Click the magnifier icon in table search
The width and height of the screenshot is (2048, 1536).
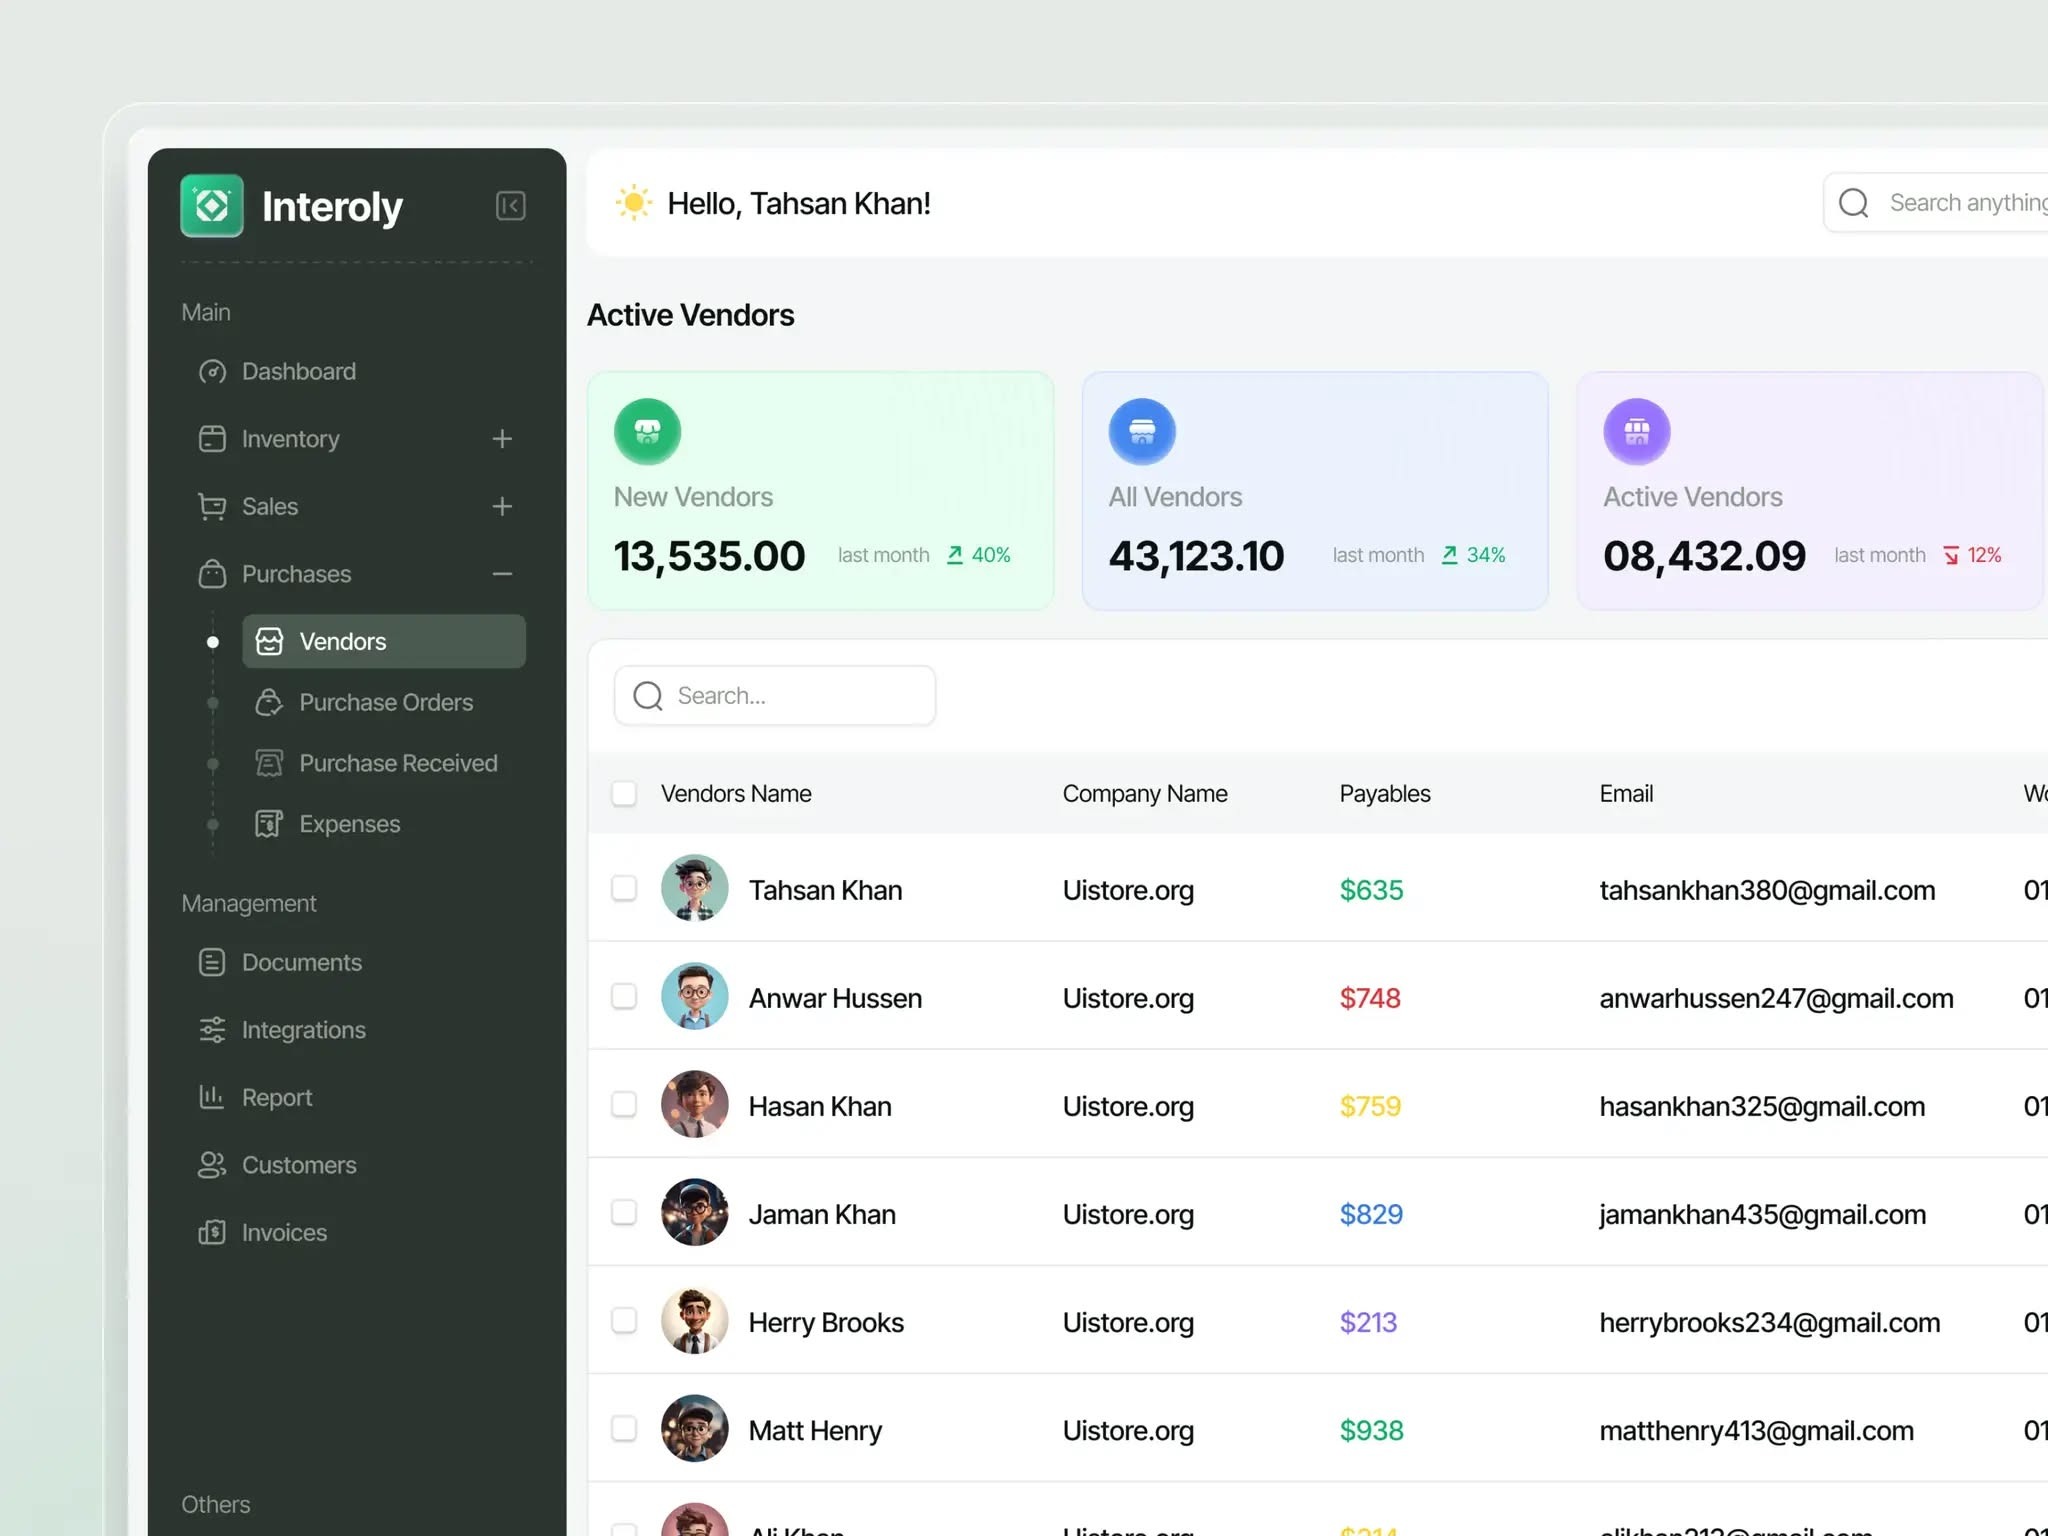648,696
